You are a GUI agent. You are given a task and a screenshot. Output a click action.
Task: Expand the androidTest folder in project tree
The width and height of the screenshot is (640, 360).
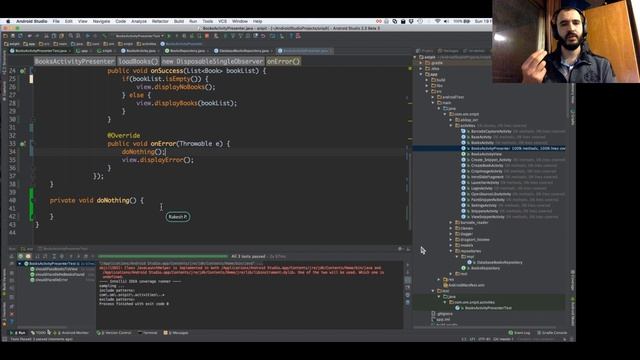(x=433, y=97)
